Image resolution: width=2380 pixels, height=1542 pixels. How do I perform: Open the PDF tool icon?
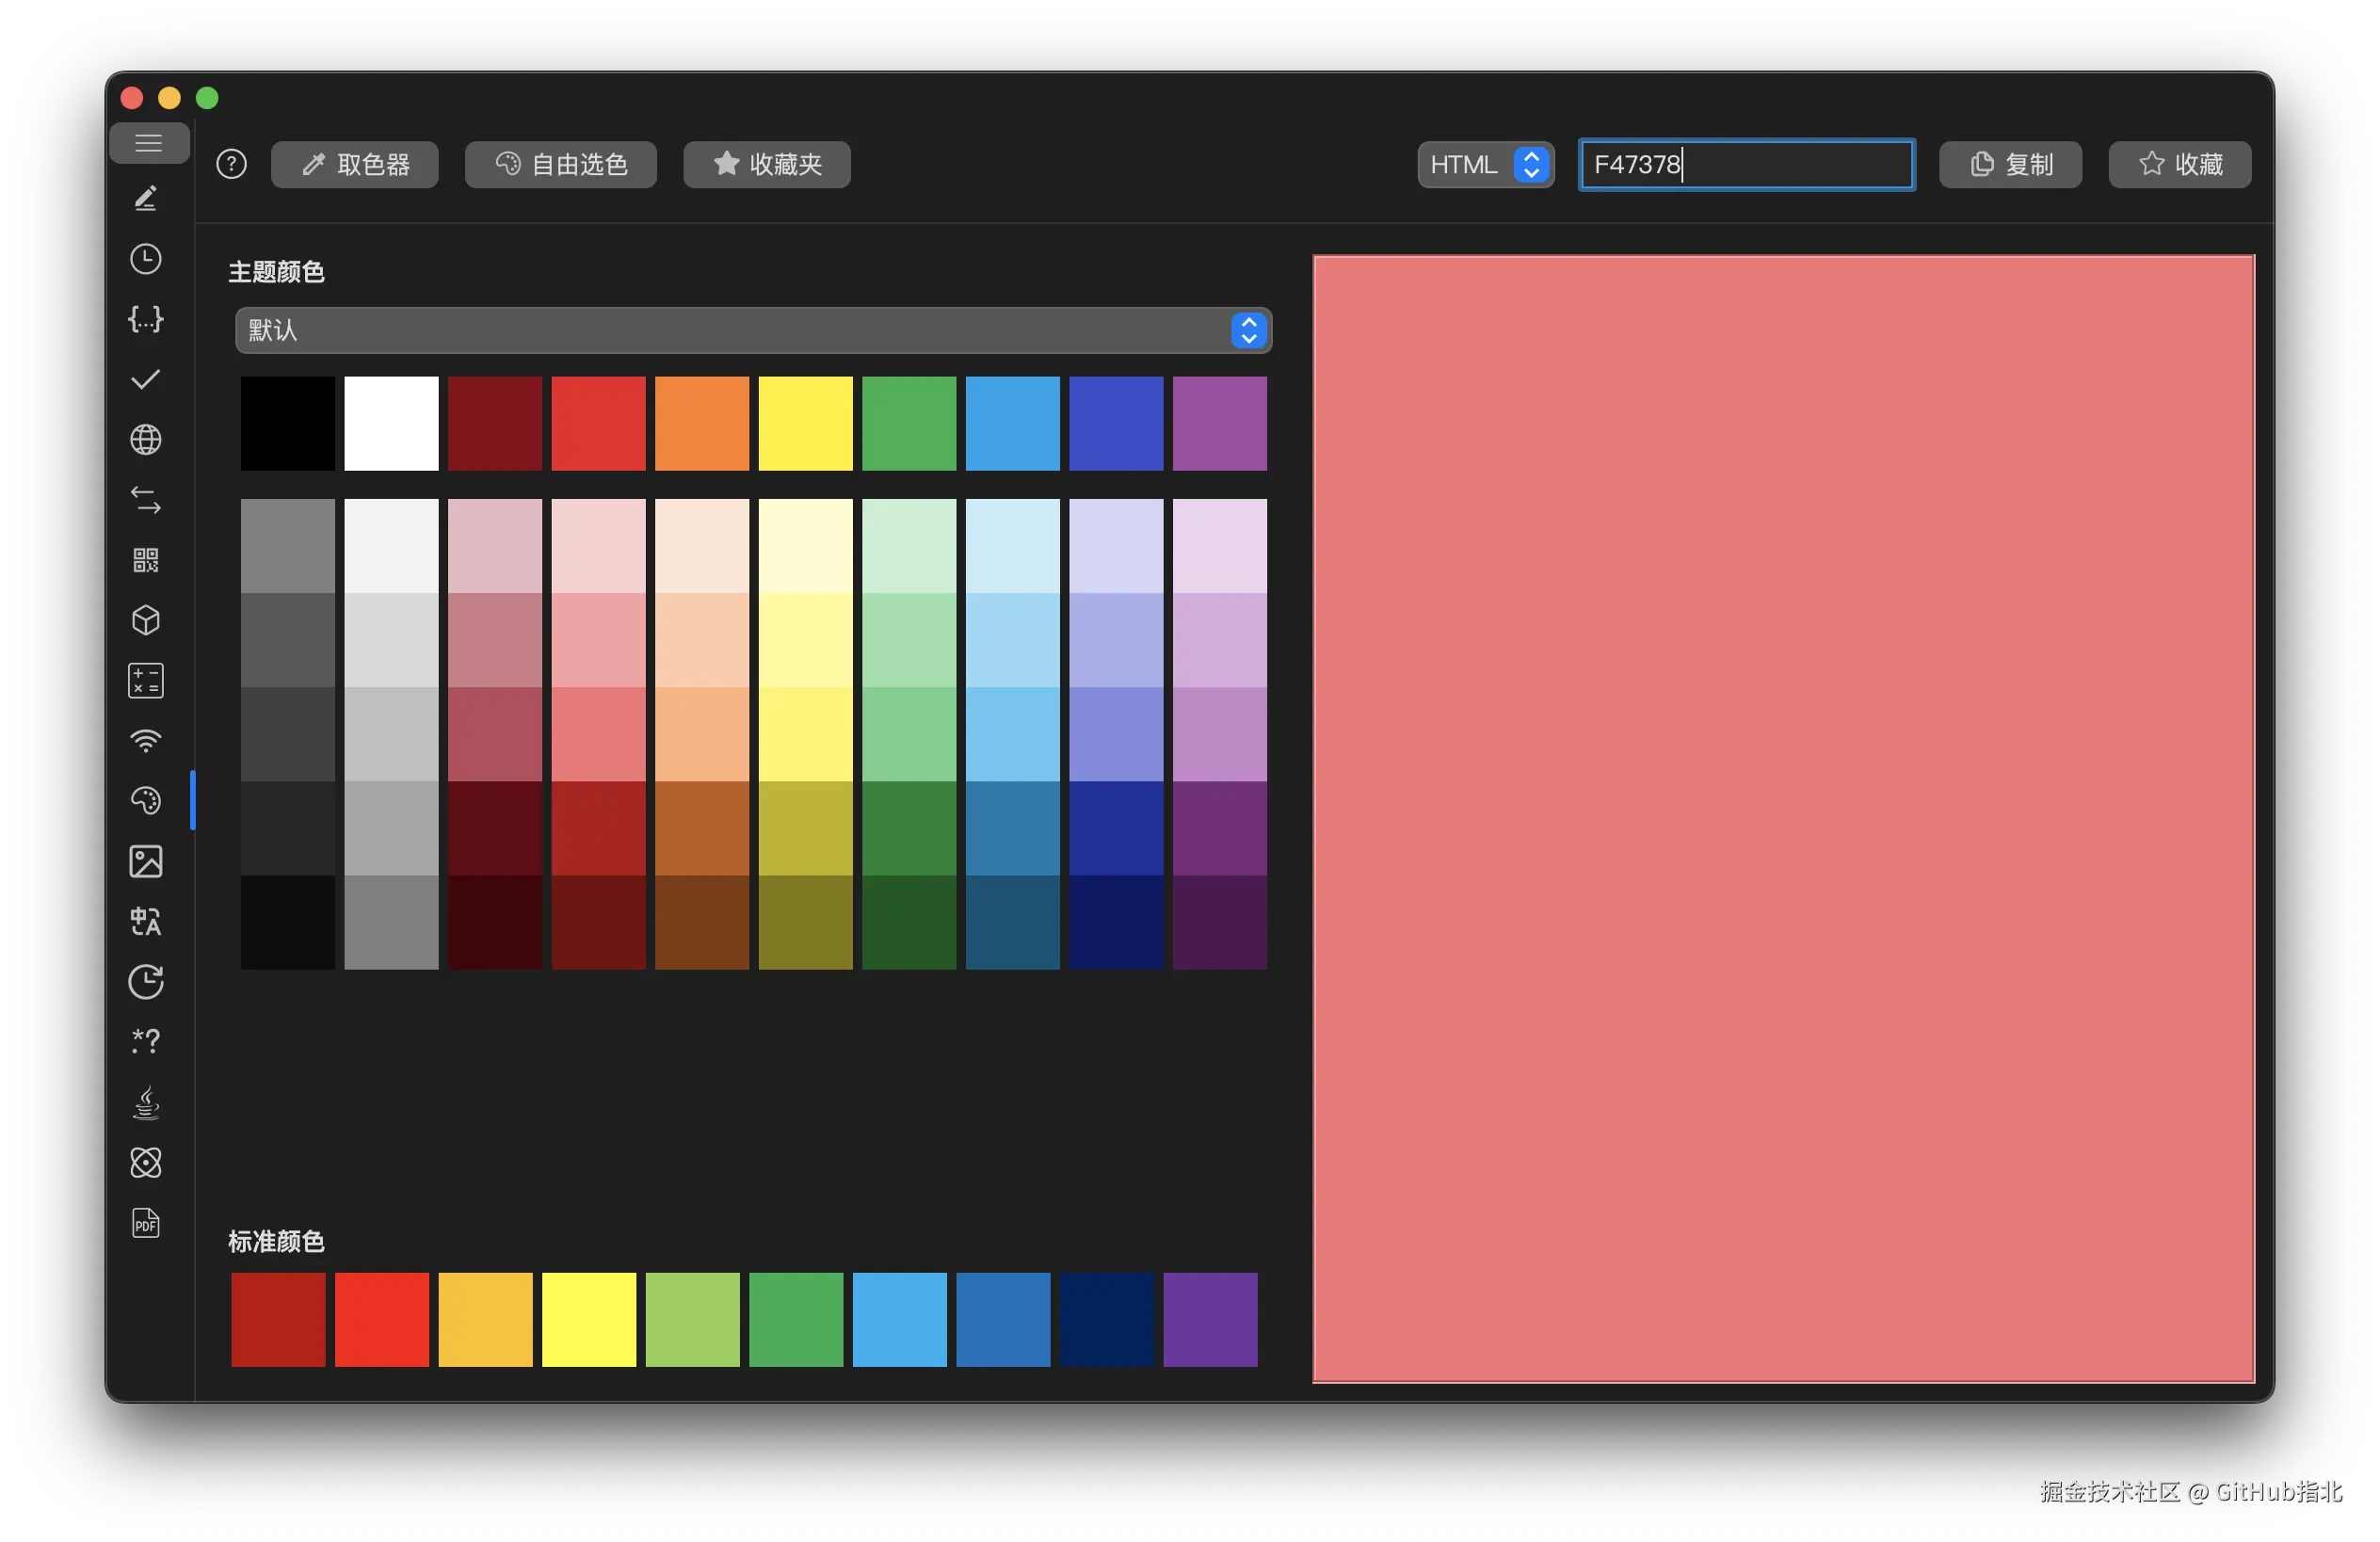pos(146,1222)
